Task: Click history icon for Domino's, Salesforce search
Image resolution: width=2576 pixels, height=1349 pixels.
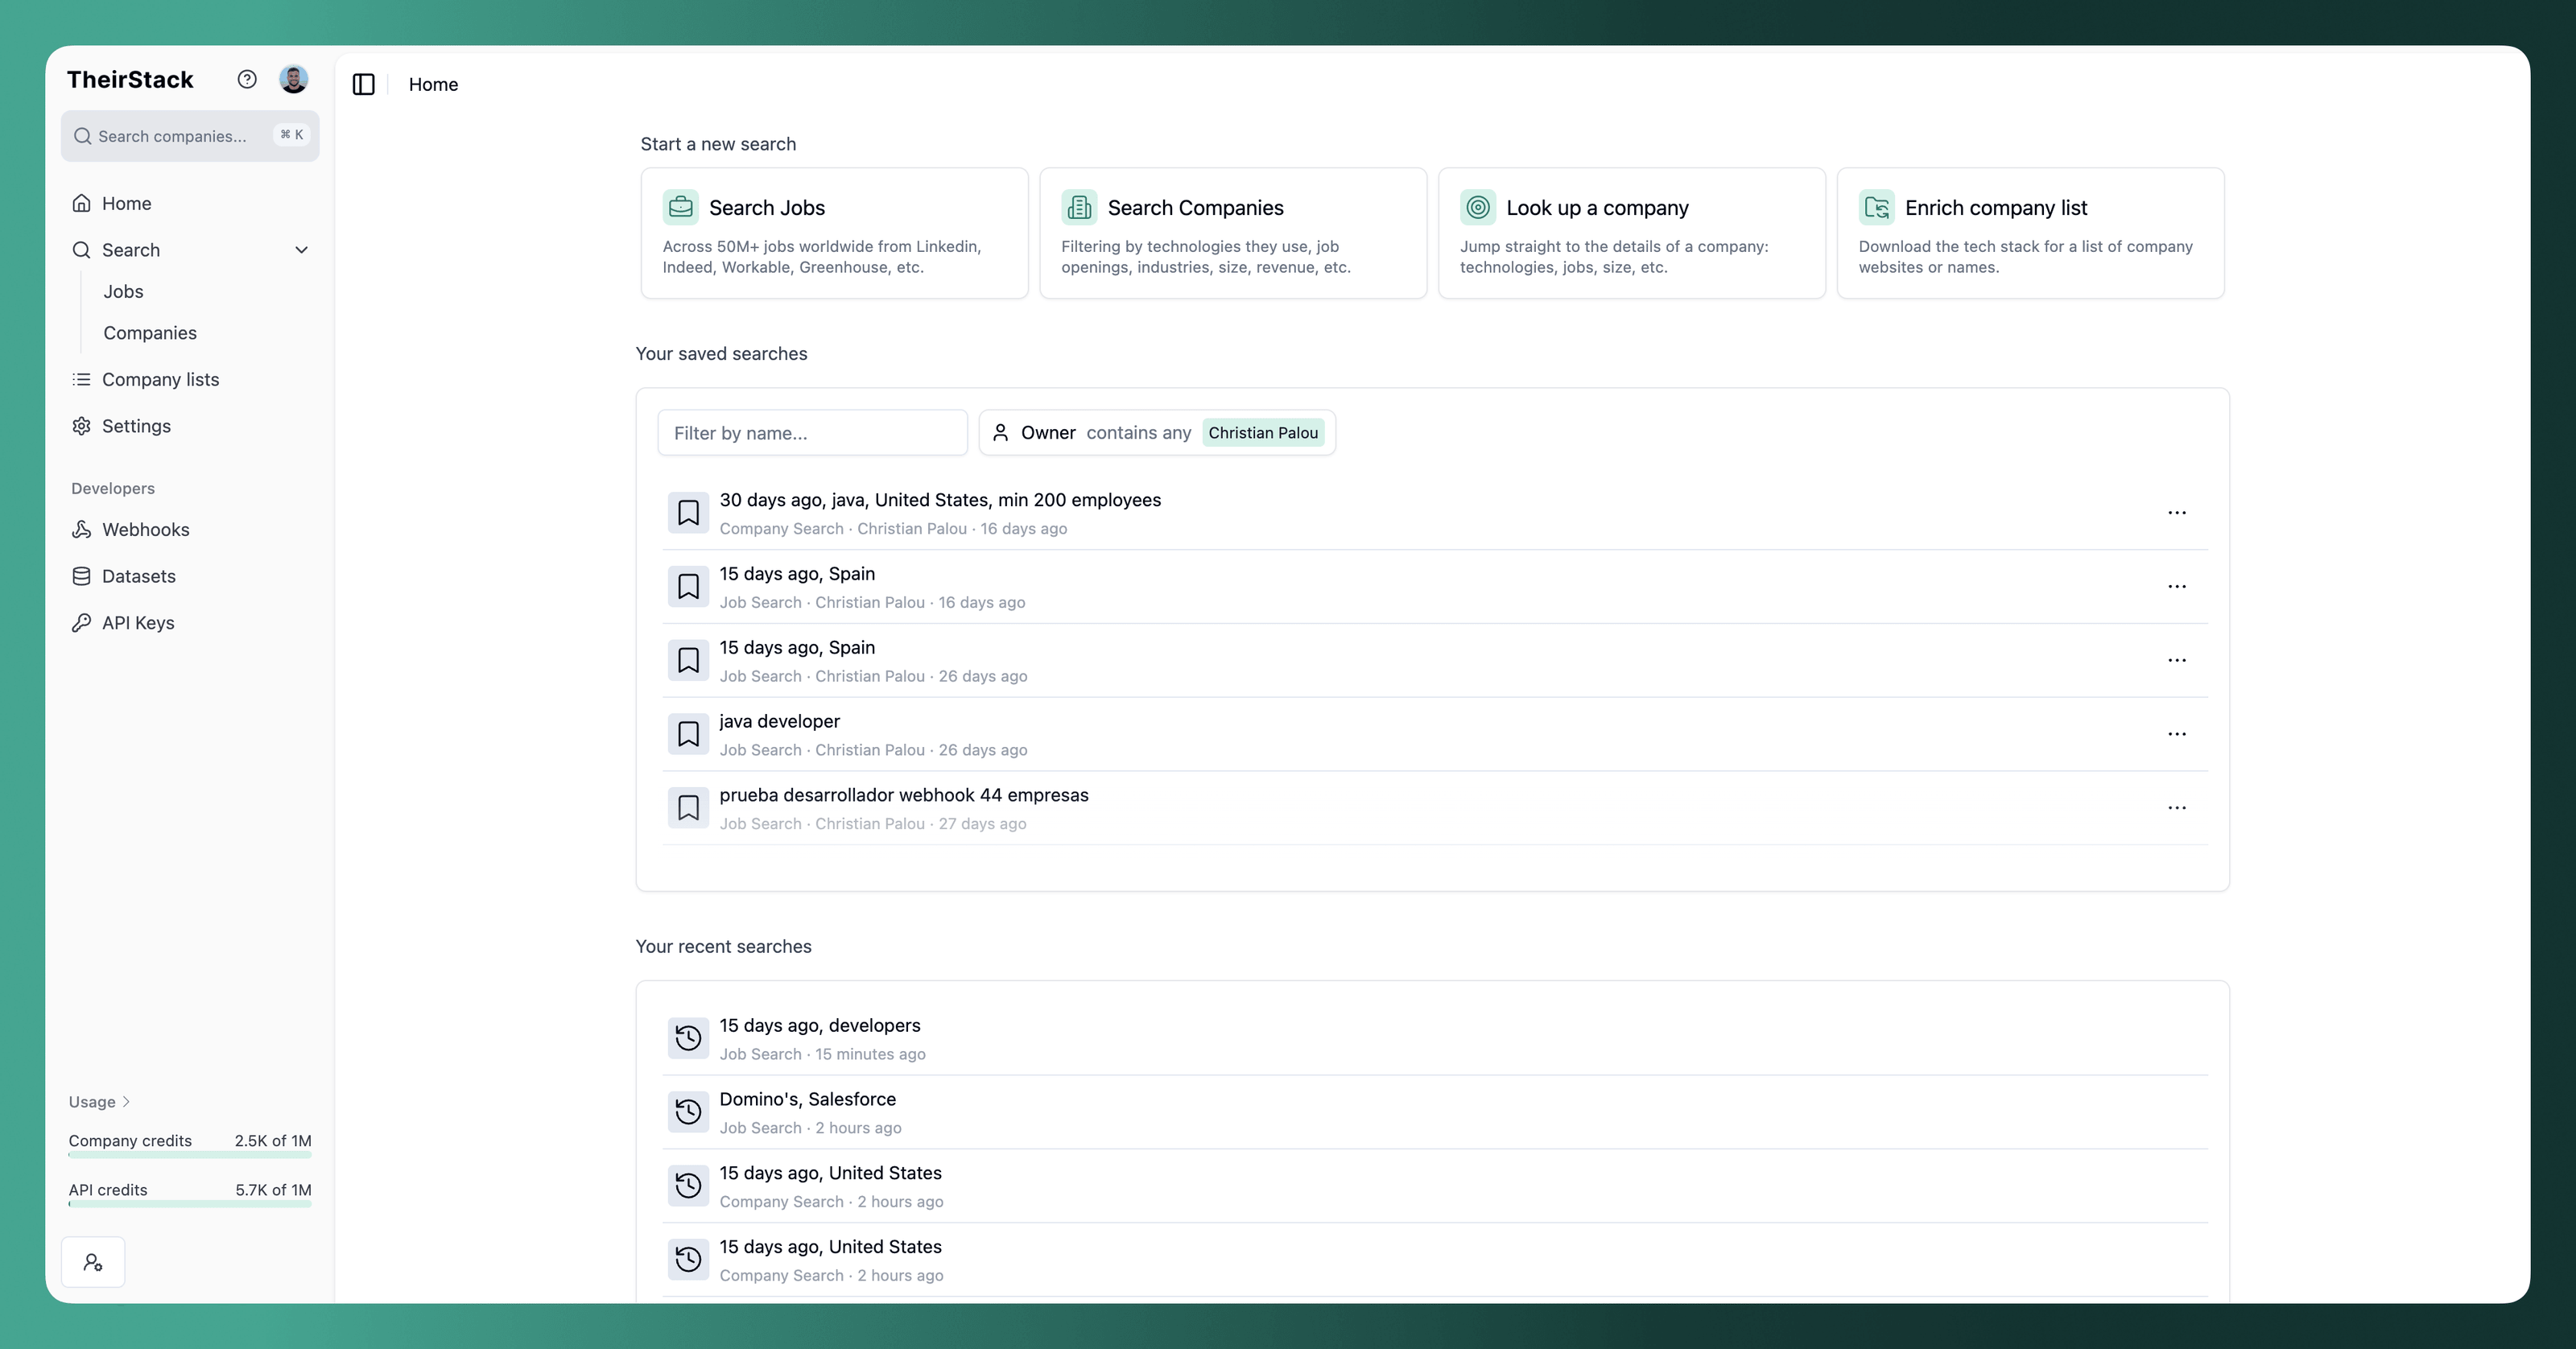Action: [x=688, y=1112]
